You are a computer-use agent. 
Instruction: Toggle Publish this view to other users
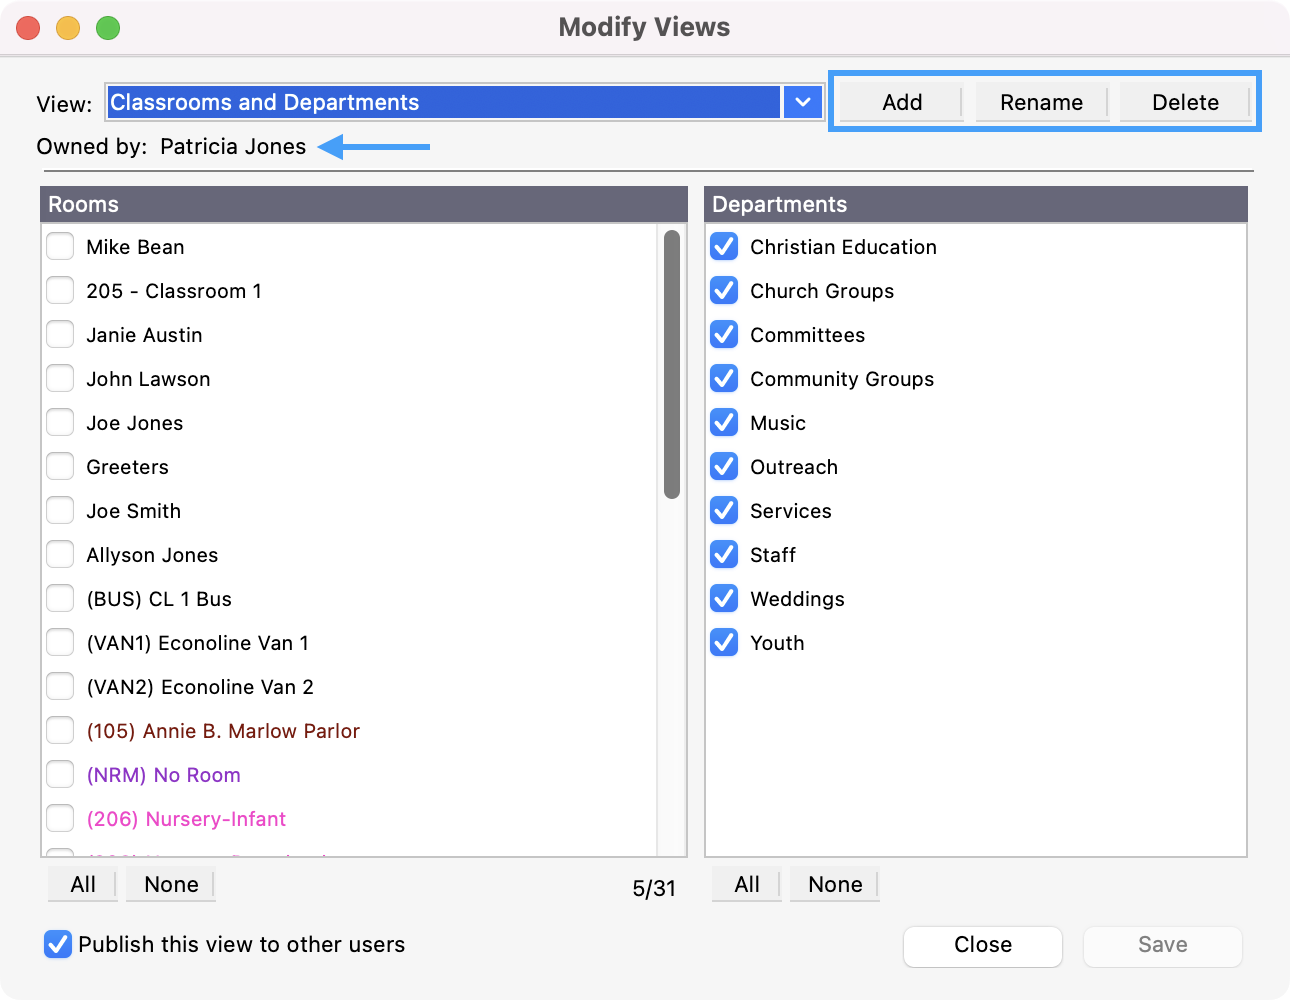click(x=58, y=944)
